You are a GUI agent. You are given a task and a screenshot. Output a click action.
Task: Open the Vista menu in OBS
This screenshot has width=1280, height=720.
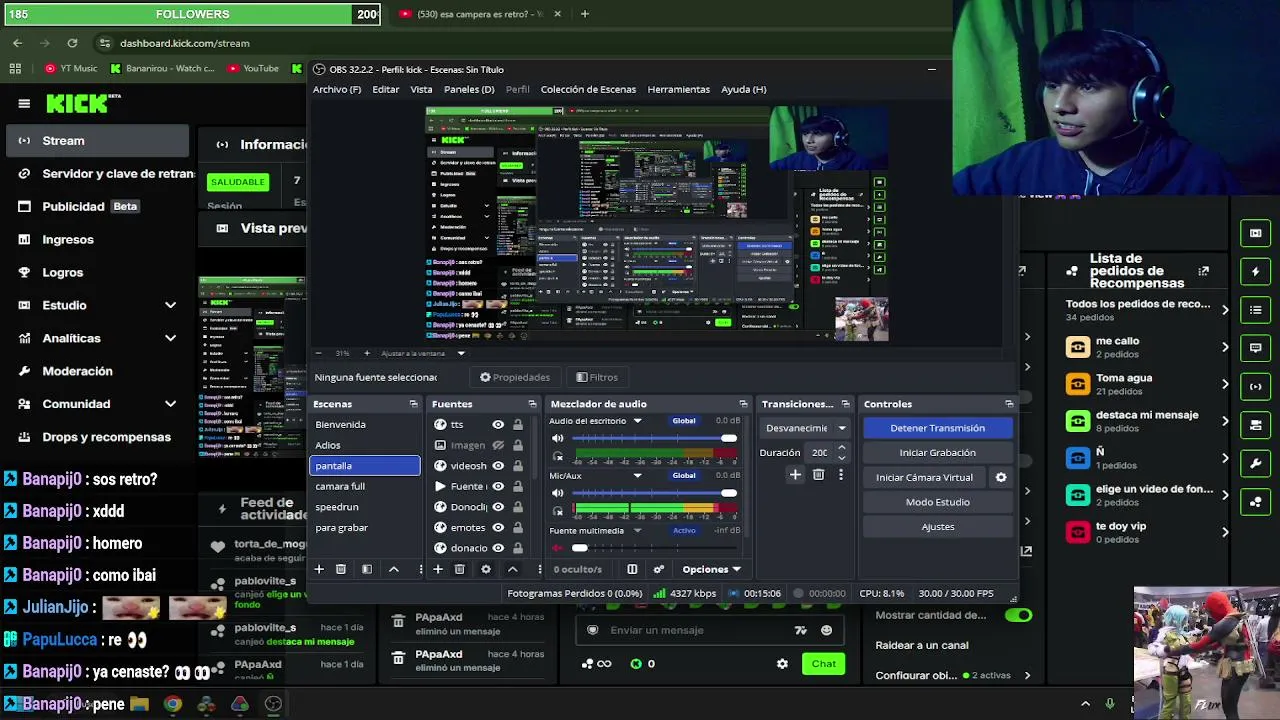coord(421,89)
